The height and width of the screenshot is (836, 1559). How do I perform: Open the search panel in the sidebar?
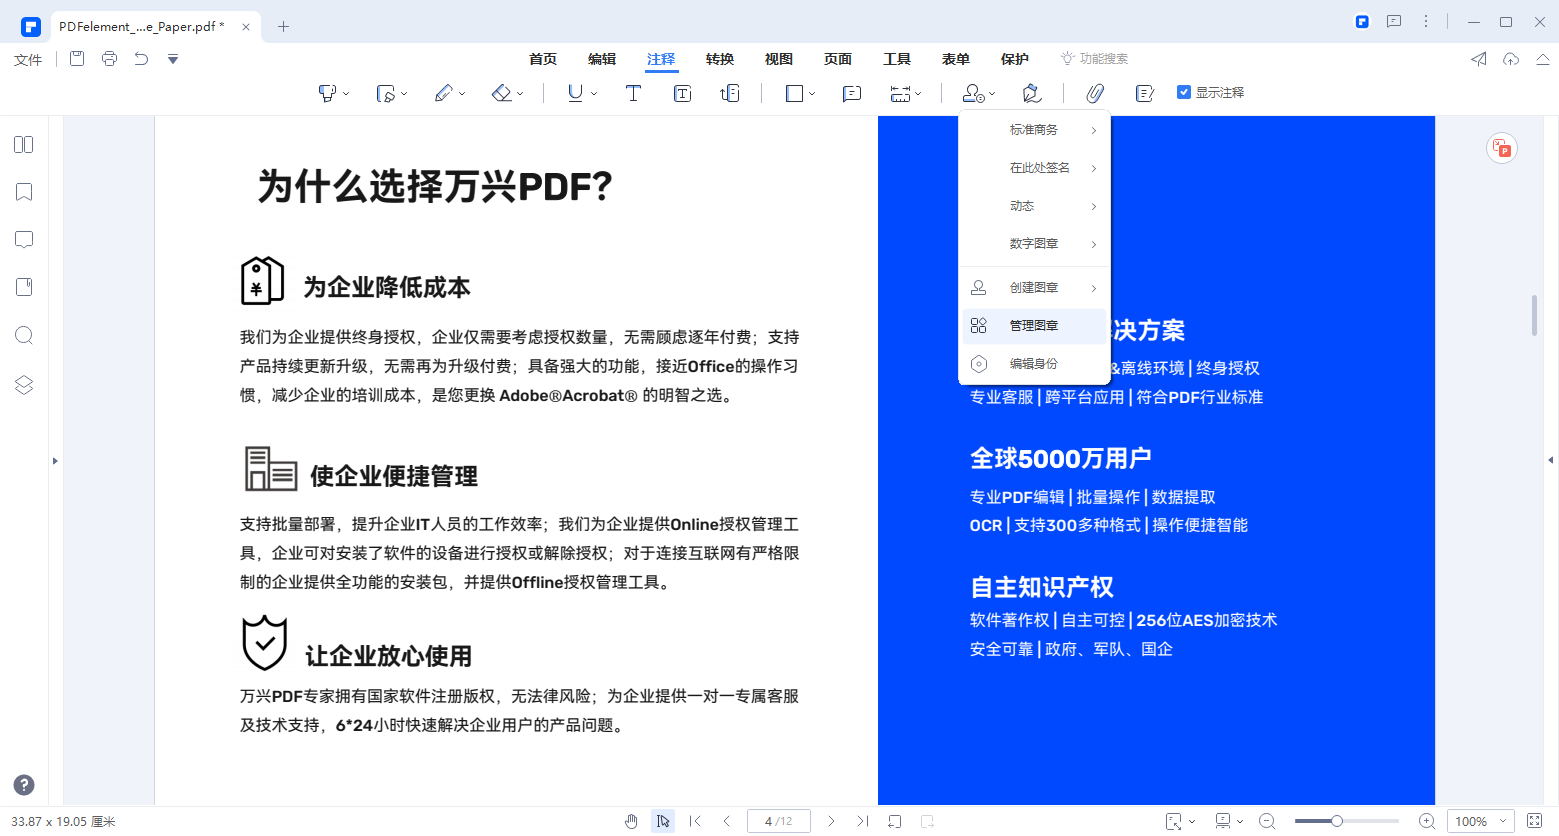point(22,335)
